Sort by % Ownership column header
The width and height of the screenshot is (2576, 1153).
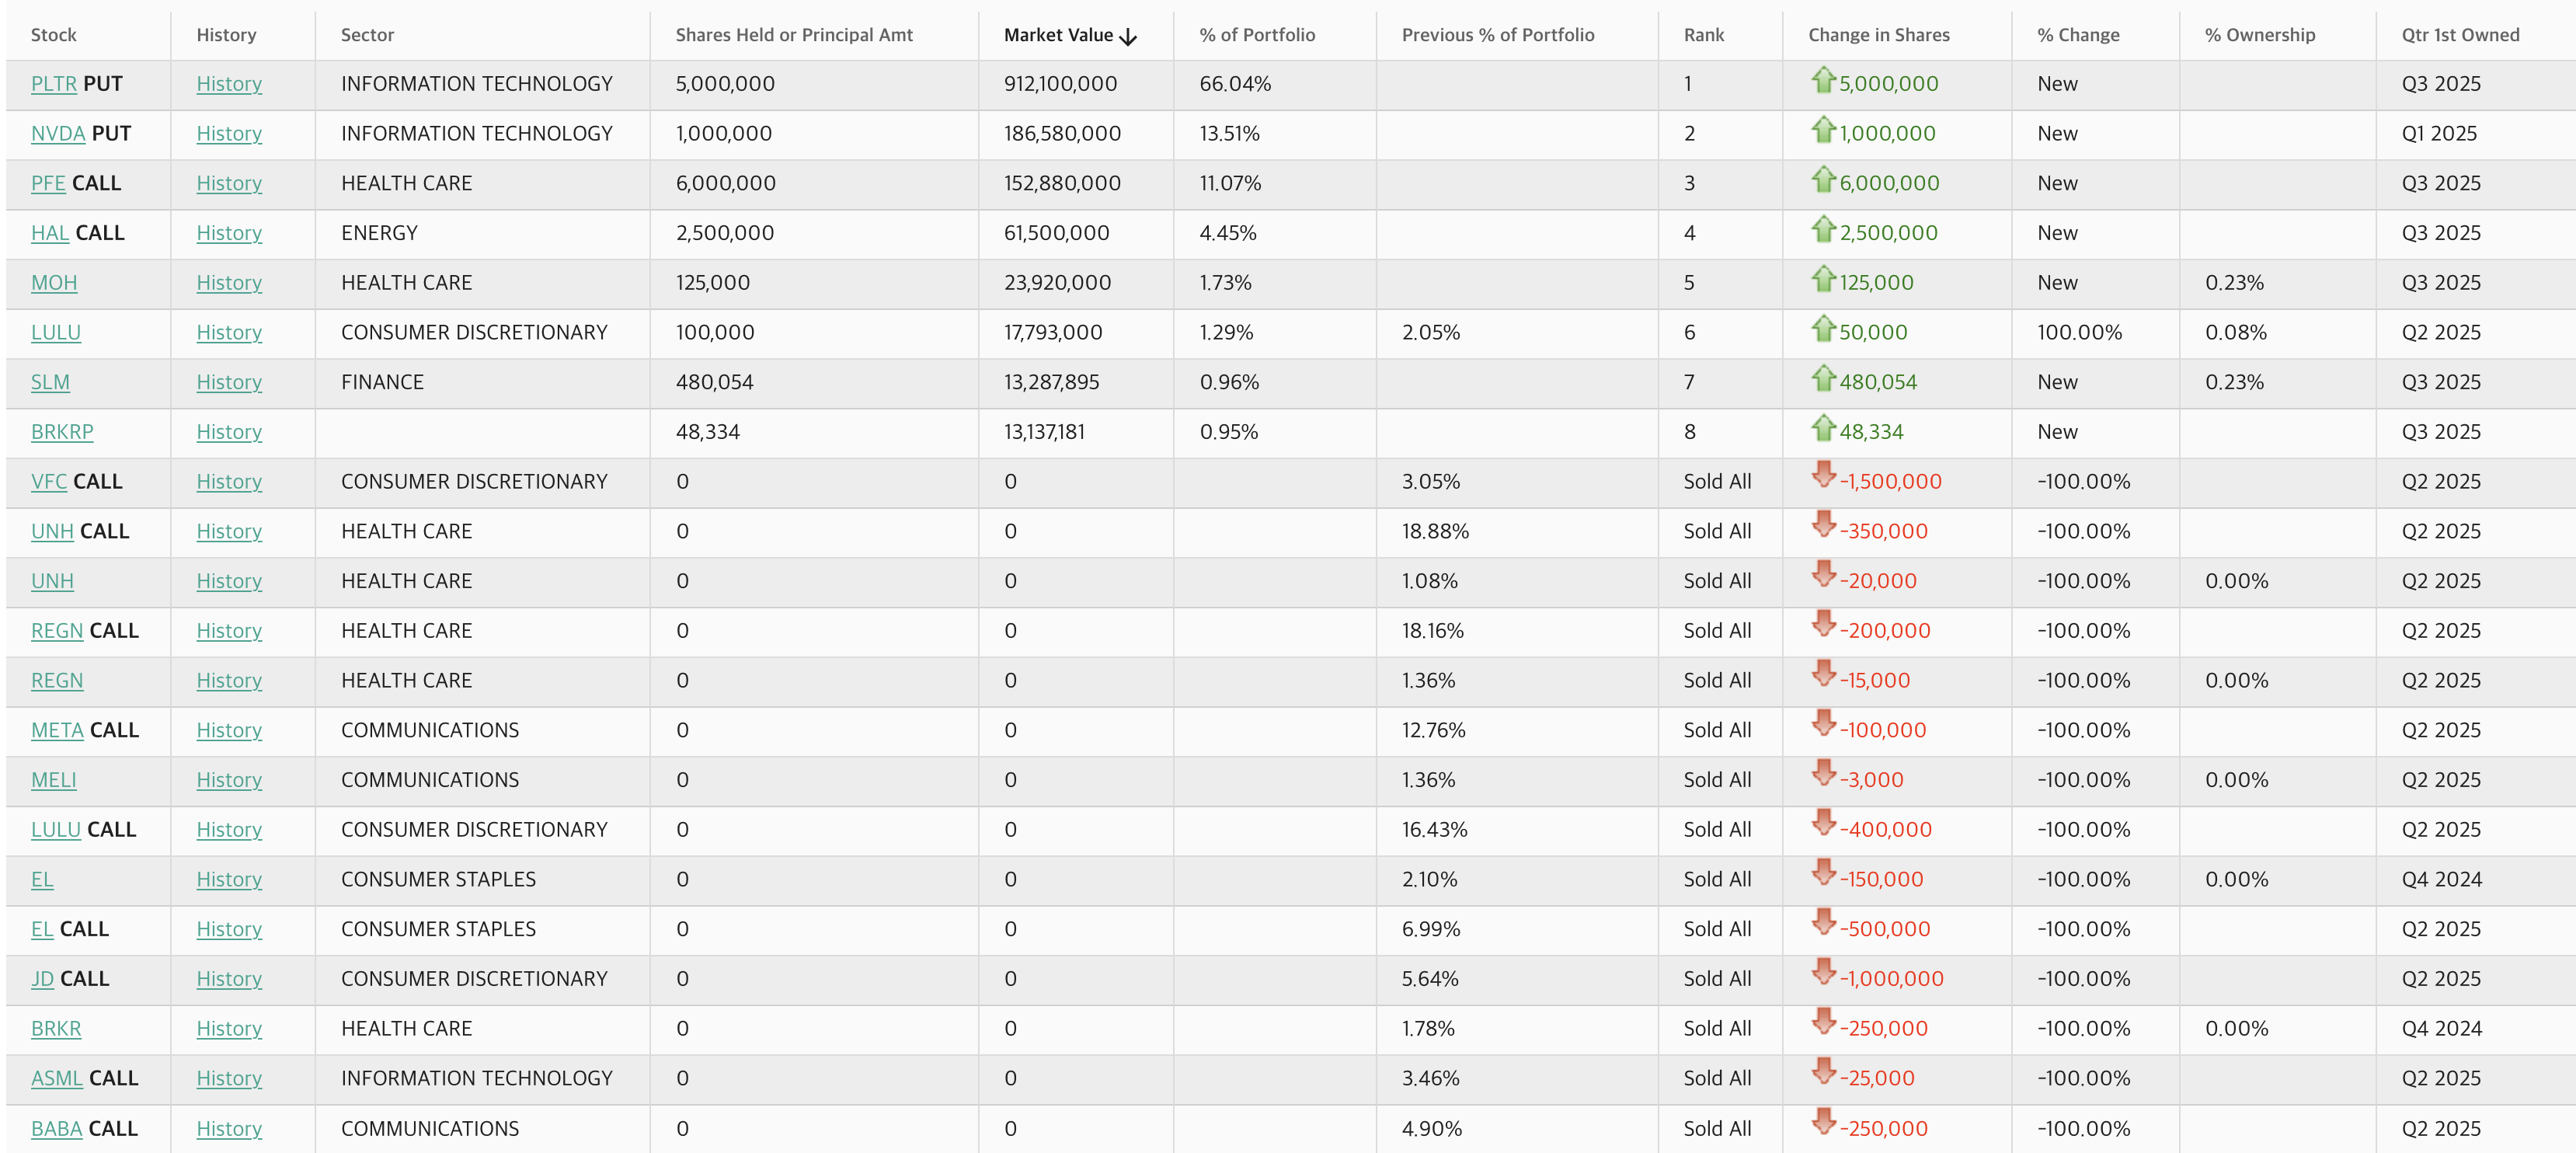pyautogui.click(x=2259, y=35)
